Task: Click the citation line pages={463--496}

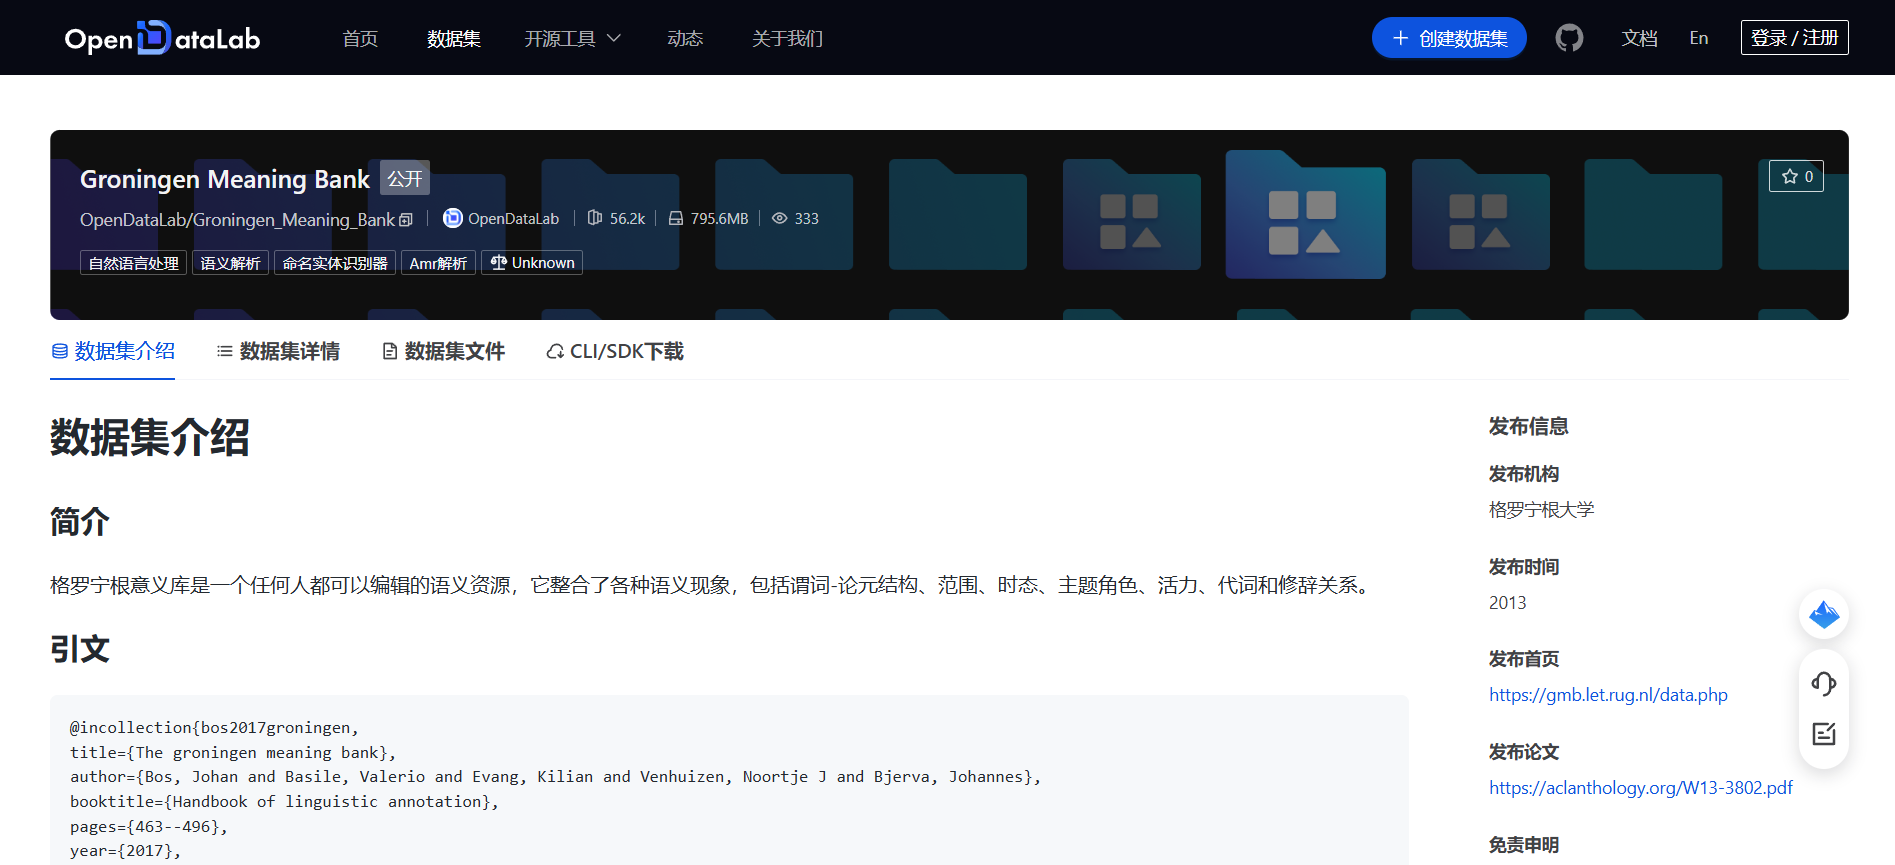Action: coord(149,827)
